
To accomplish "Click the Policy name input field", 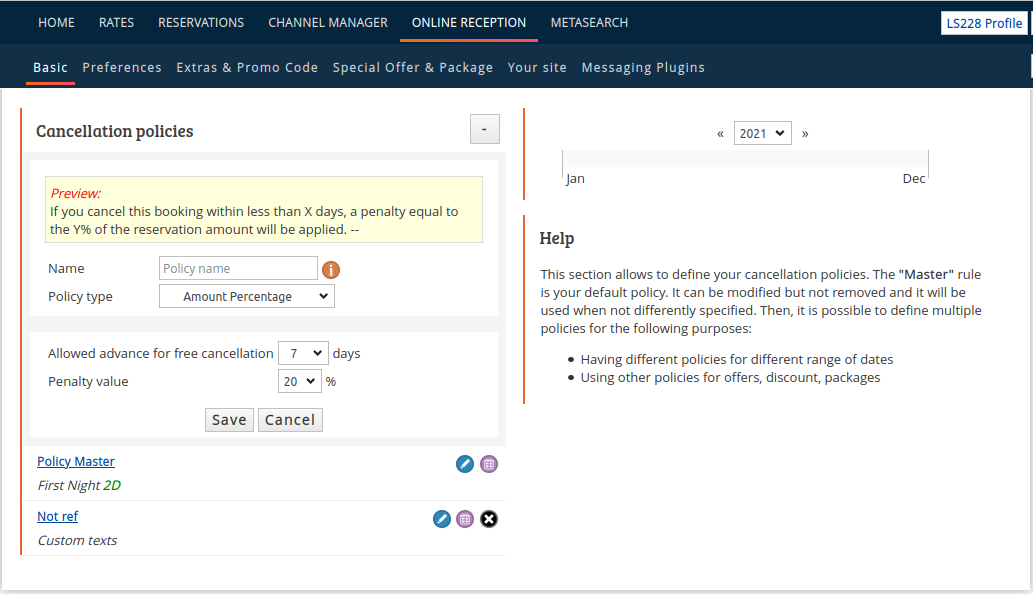I will (x=238, y=269).
